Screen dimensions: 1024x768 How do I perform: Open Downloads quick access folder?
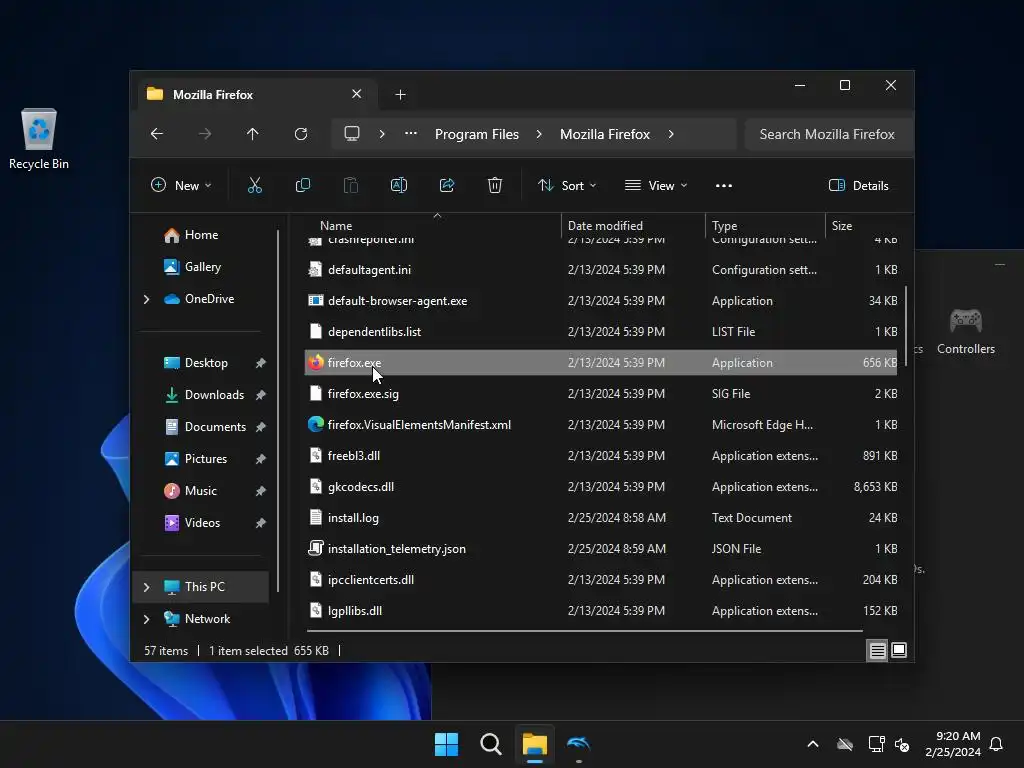(214, 395)
